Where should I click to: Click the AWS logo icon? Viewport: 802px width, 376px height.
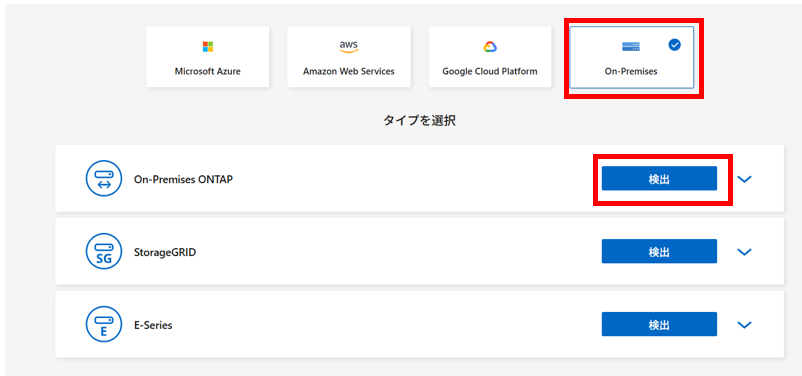349,47
